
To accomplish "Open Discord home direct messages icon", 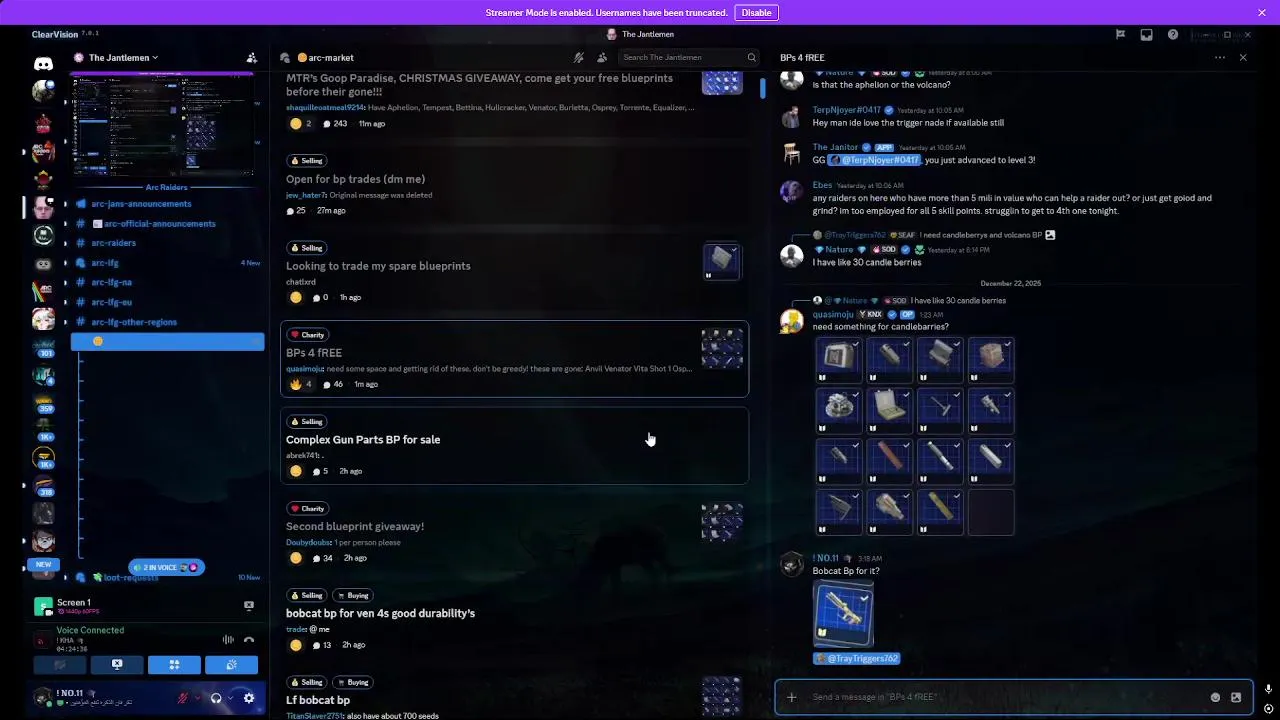I will point(43,64).
